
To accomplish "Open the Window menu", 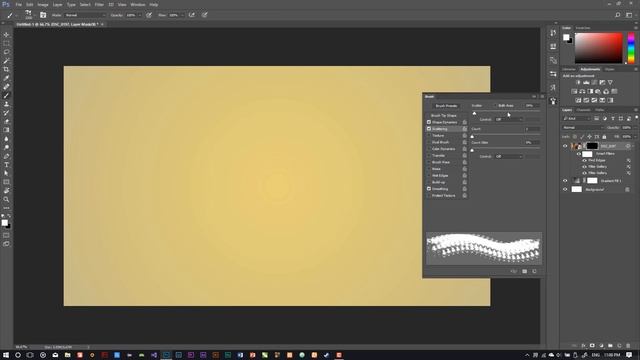I will click(x=138, y=4).
